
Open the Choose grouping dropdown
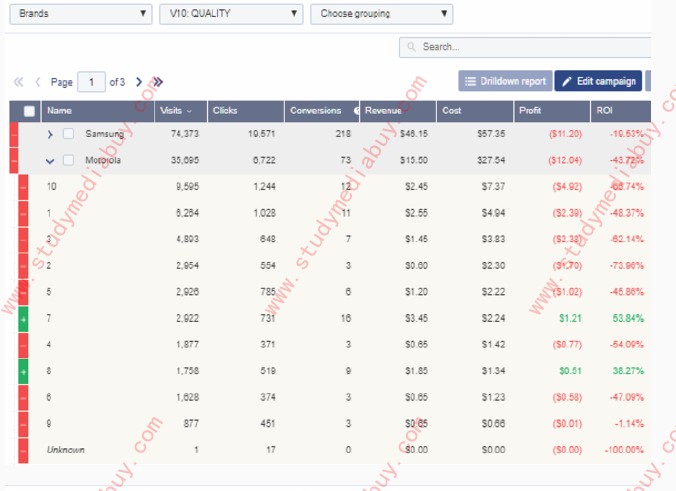pyautogui.click(x=382, y=14)
